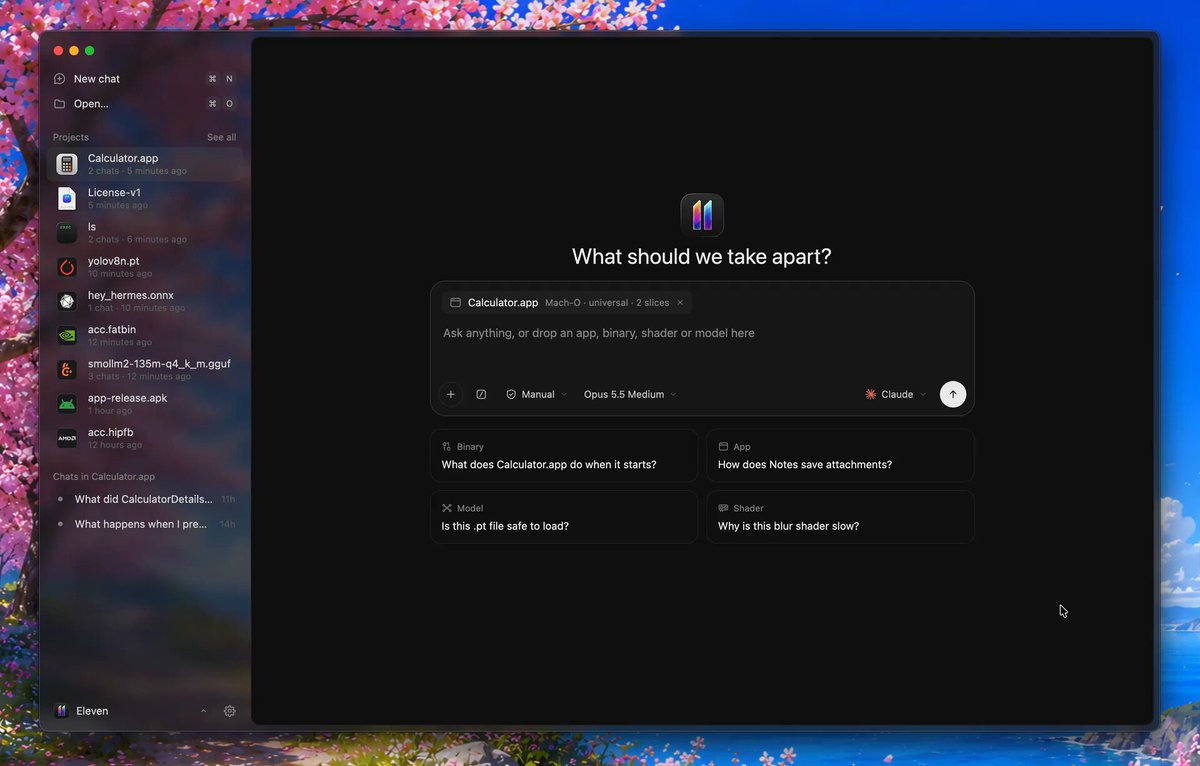Click the Open... label in sidebar
Screen dimensions: 1200x766
click(91, 104)
